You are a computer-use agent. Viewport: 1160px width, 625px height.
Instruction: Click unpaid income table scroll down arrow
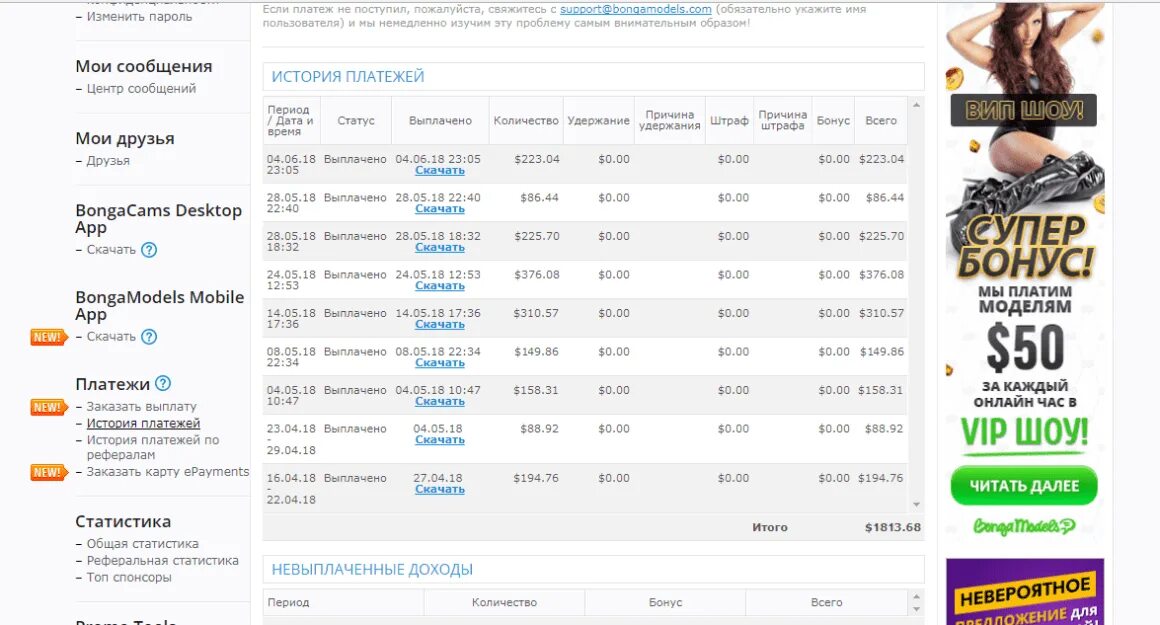(917, 609)
